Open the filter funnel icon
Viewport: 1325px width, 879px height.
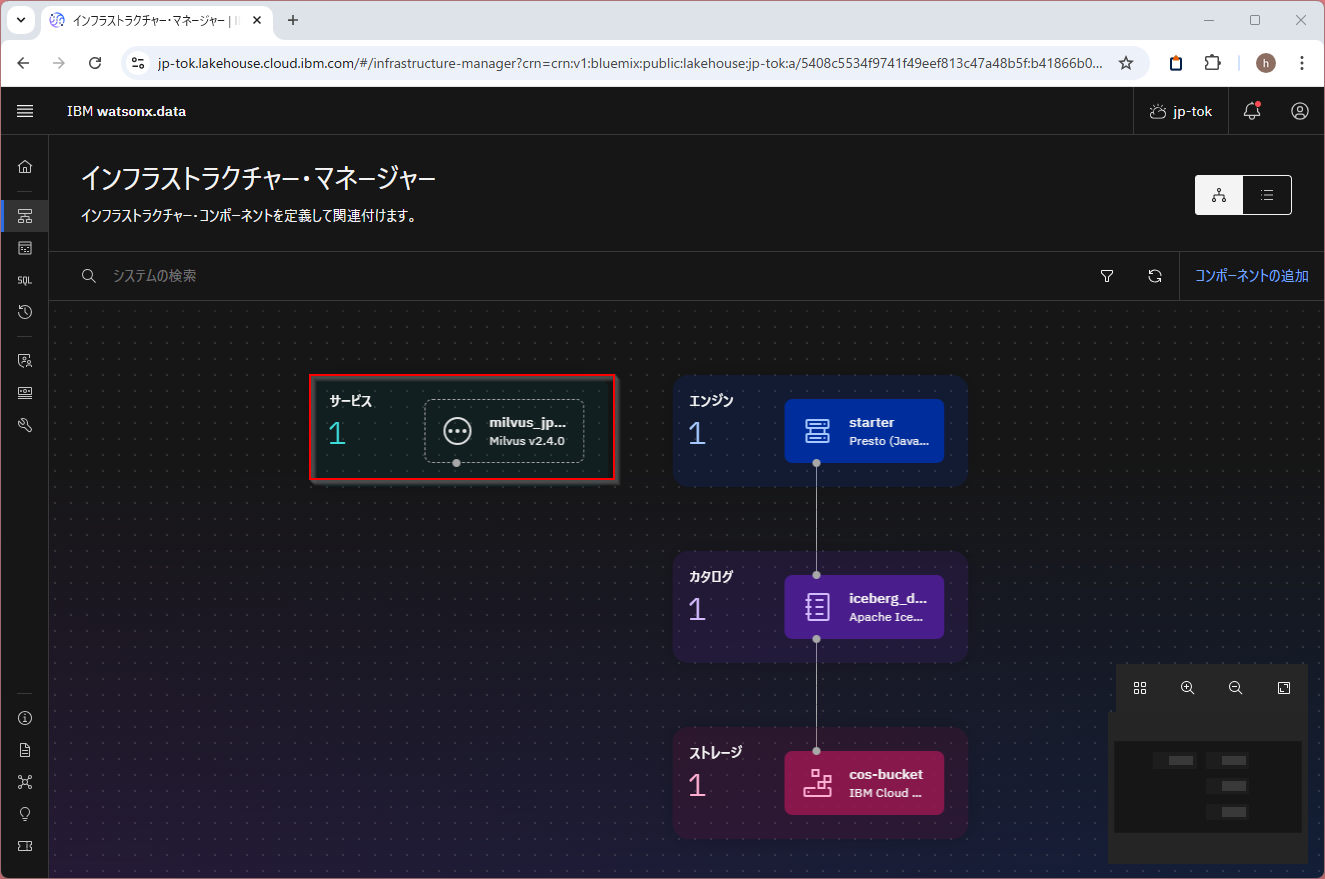pyautogui.click(x=1107, y=276)
